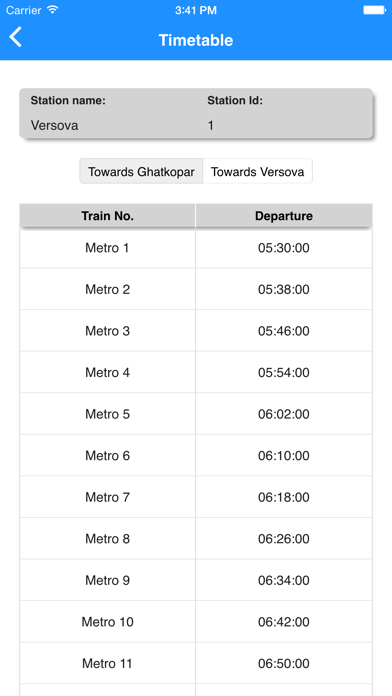Switch to Towards Versova segment
Image resolution: width=392 pixels, height=696 pixels.
tap(257, 171)
